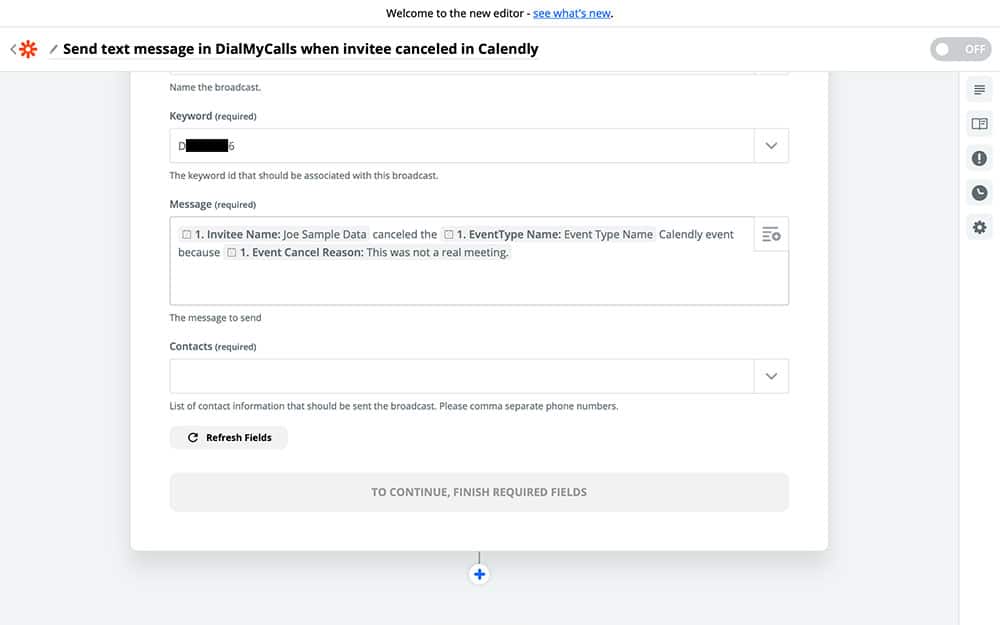
Task: Show Zap alerts via exclamation icon
Action: [979, 158]
